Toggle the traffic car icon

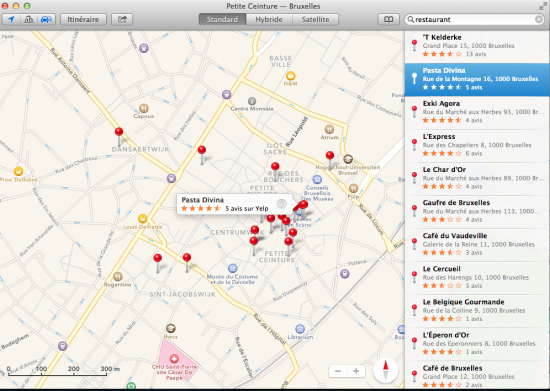pyautogui.click(x=46, y=19)
